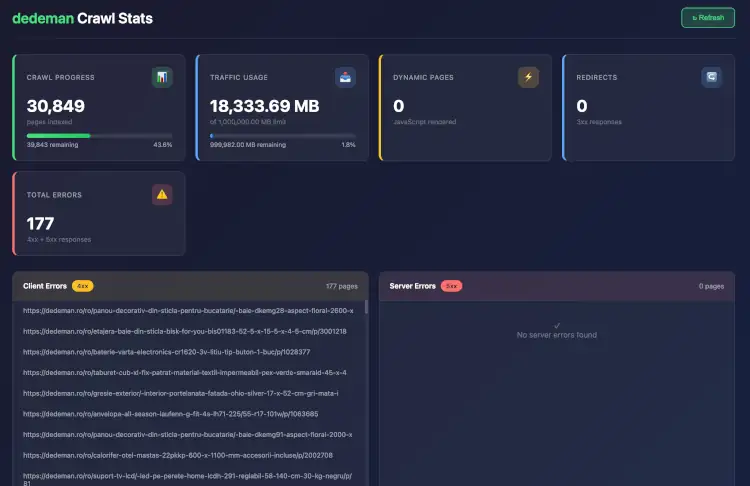Open the calorifer-otel-mastas URL
Image resolution: width=750 pixels, height=486 pixels.
pos(178,455)
